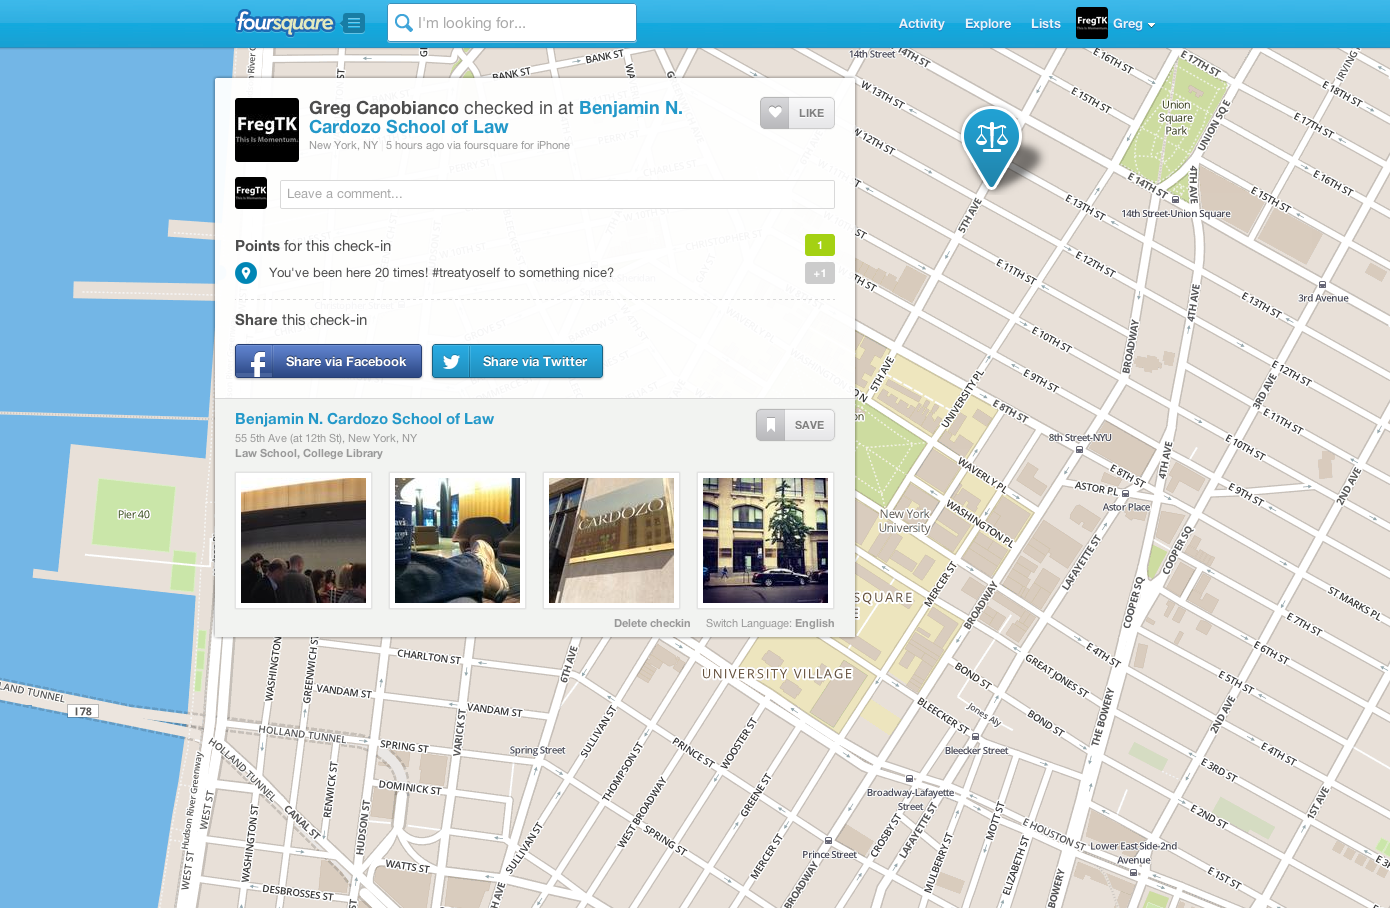Click the Broadway-Lafayette Street station icon
This screenshot has height=908, width=1390.
pos(910,779)
